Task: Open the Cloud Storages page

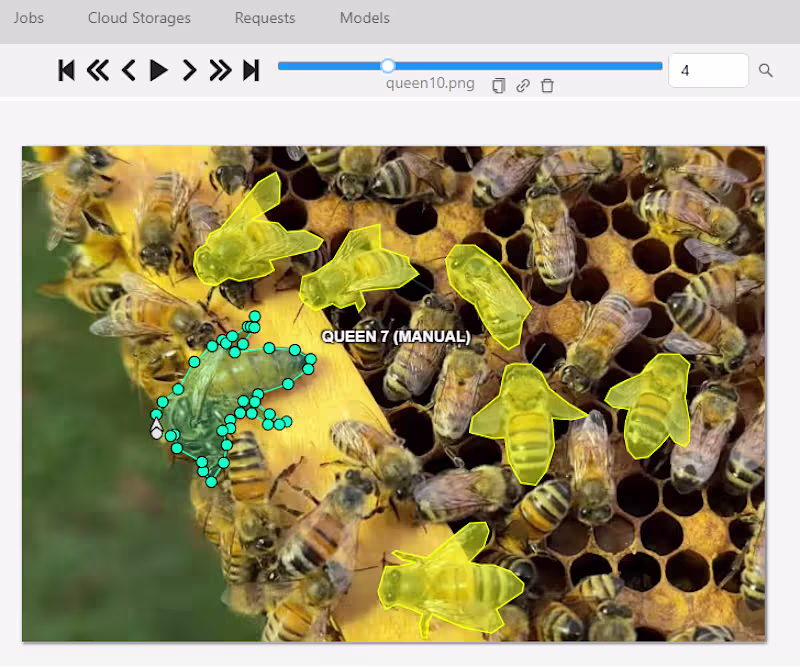Action: click(x=139, y=18)
